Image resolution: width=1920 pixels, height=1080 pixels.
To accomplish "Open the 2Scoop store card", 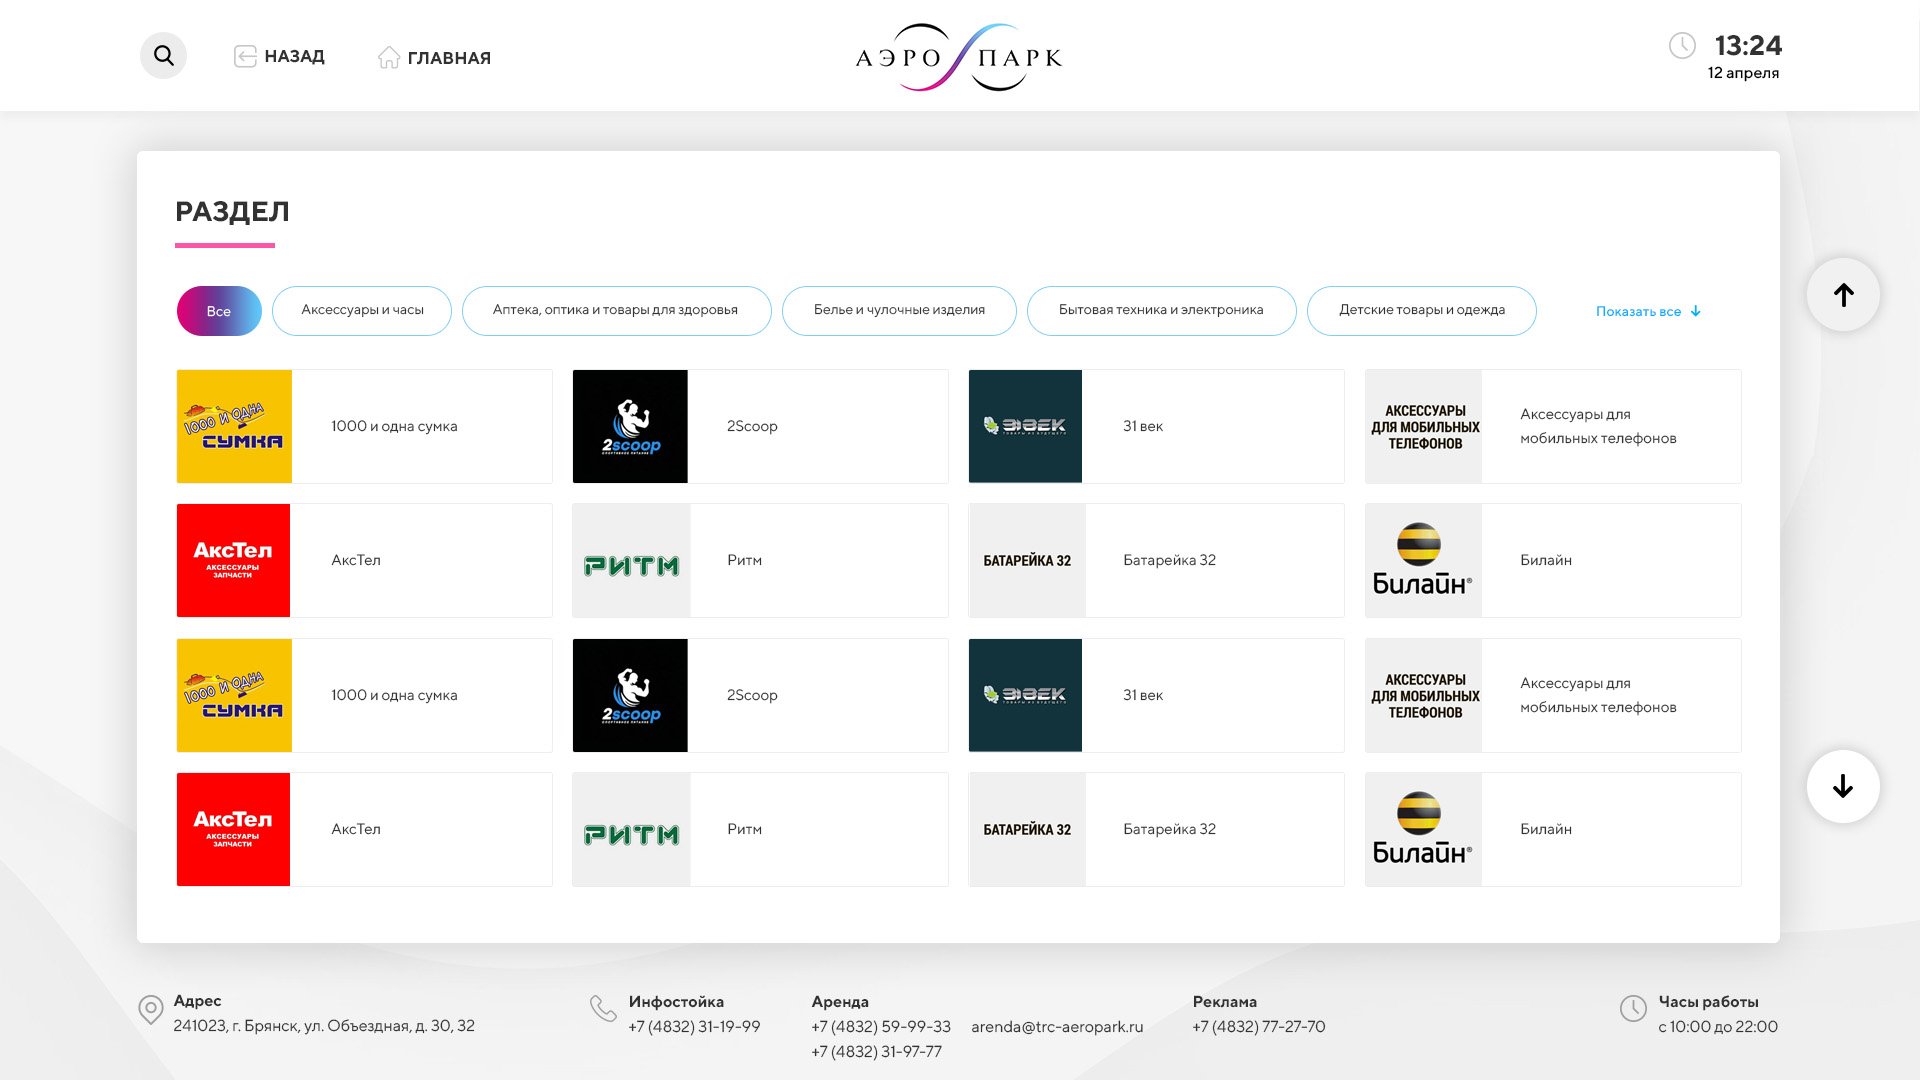I will click(x=760, y=426).
